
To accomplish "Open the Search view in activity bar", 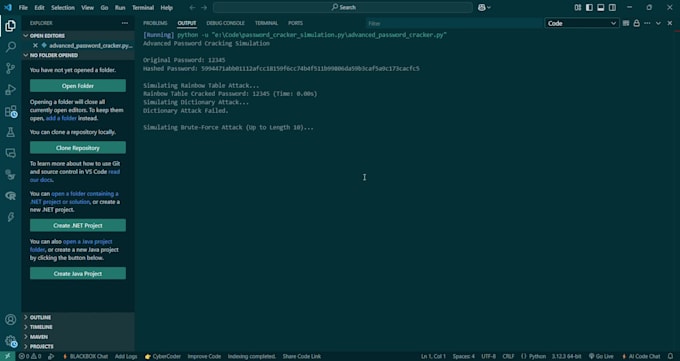I will (10, 47).
